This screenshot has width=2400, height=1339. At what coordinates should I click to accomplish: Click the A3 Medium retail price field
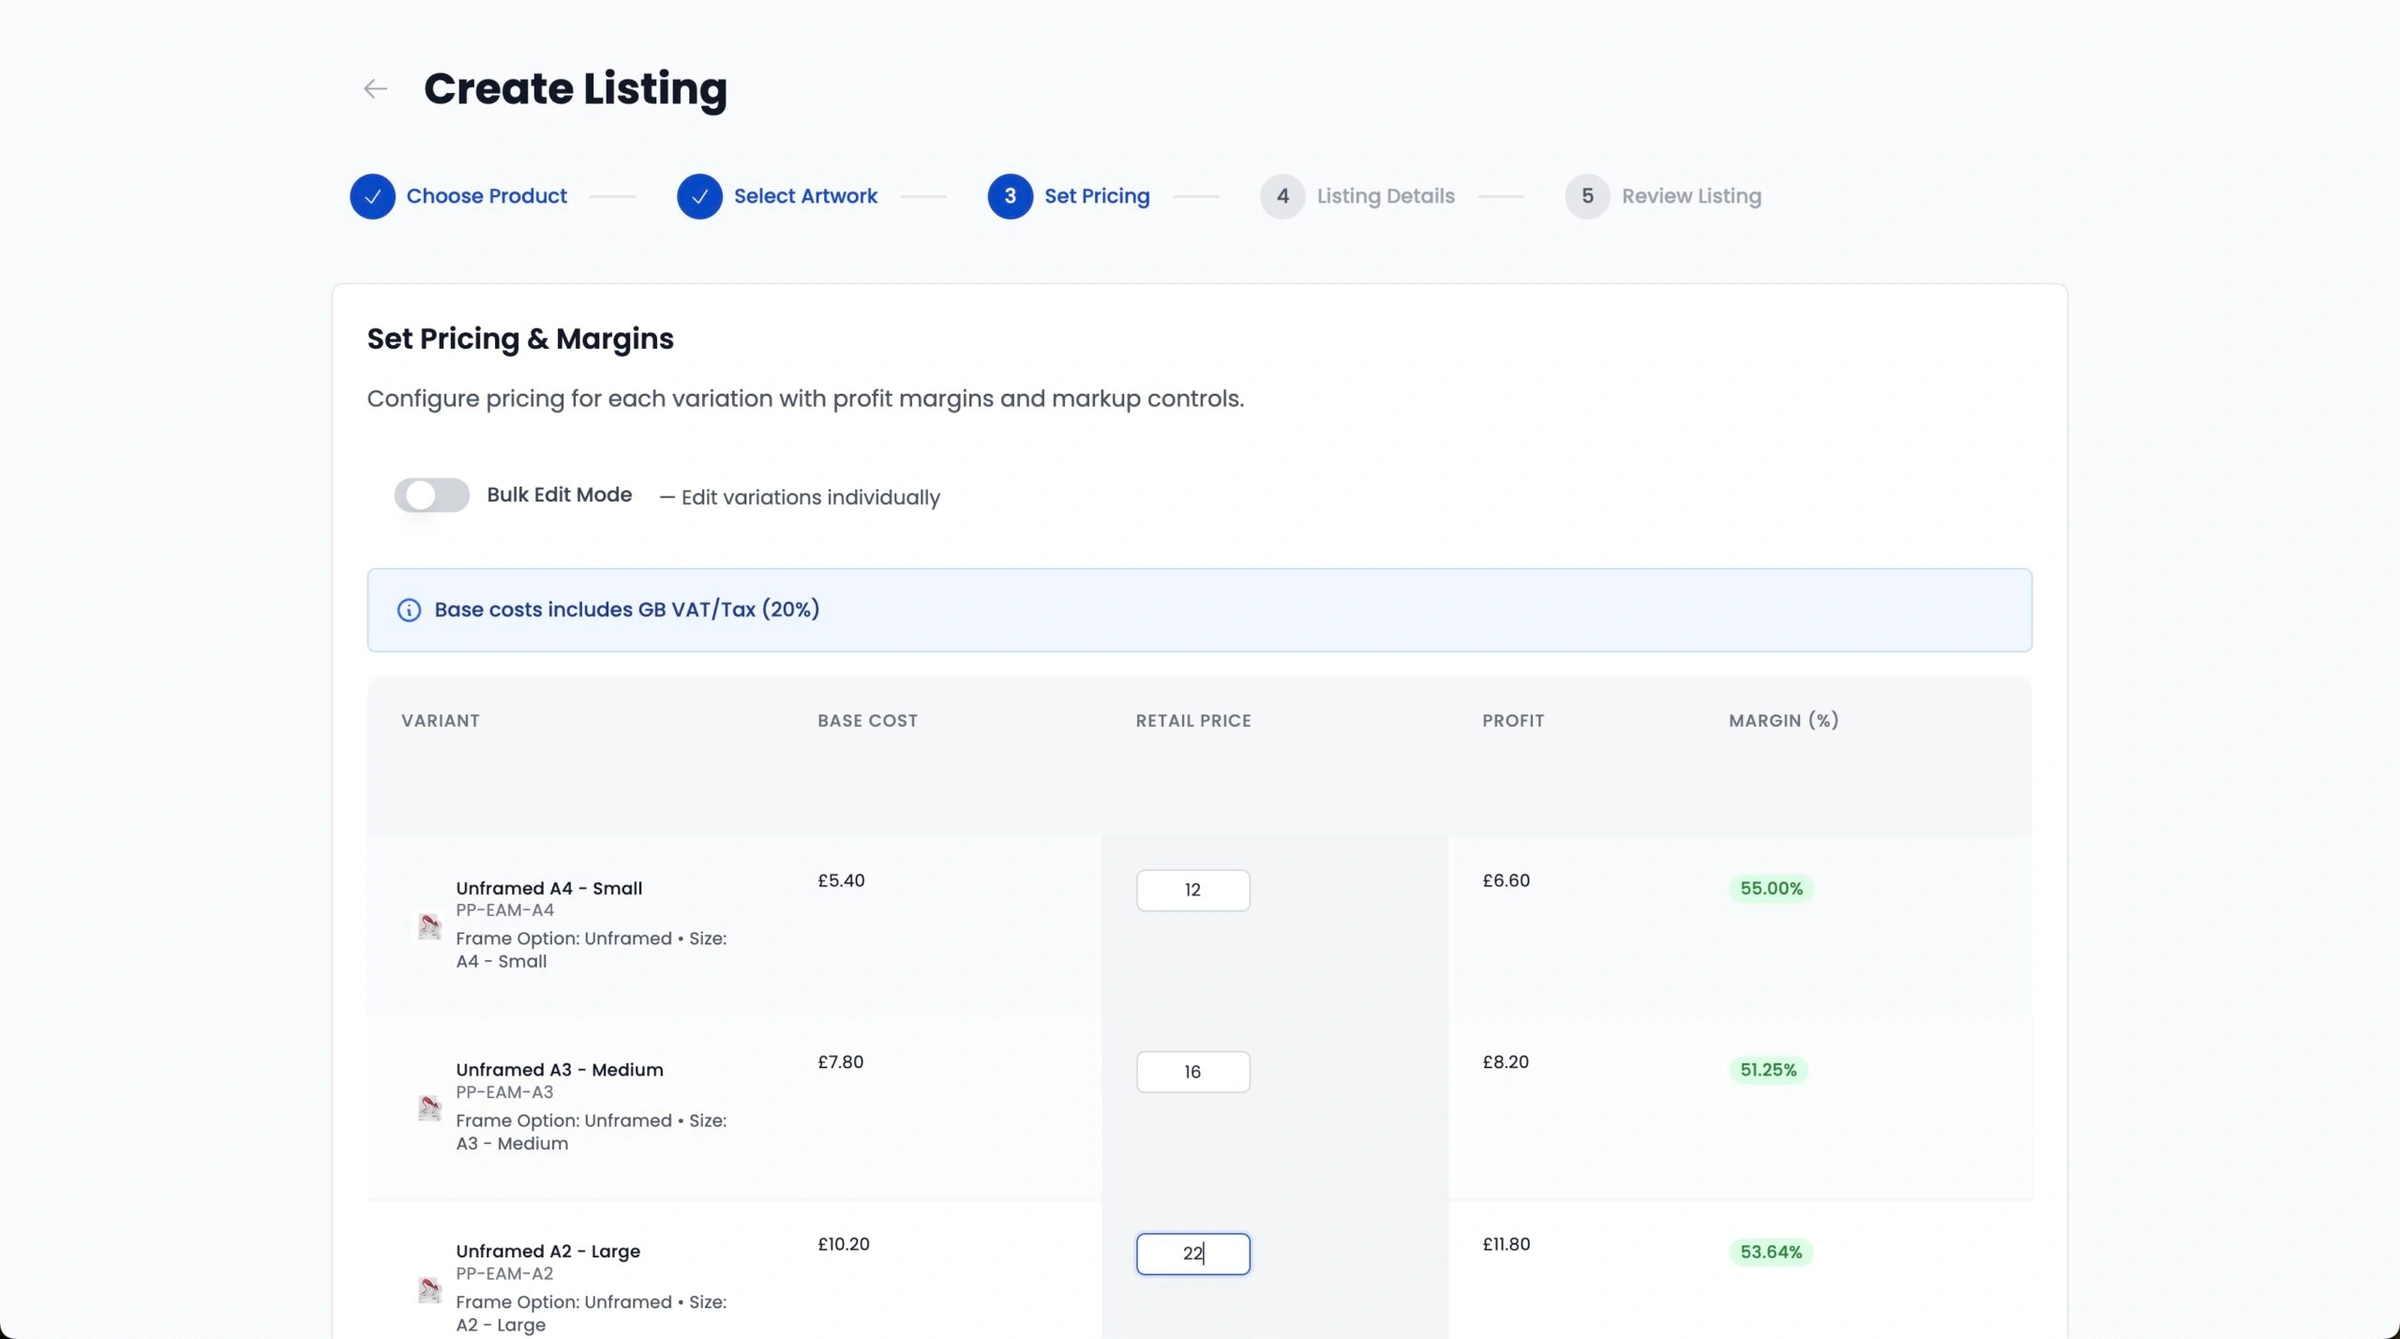[1192, 1072]
